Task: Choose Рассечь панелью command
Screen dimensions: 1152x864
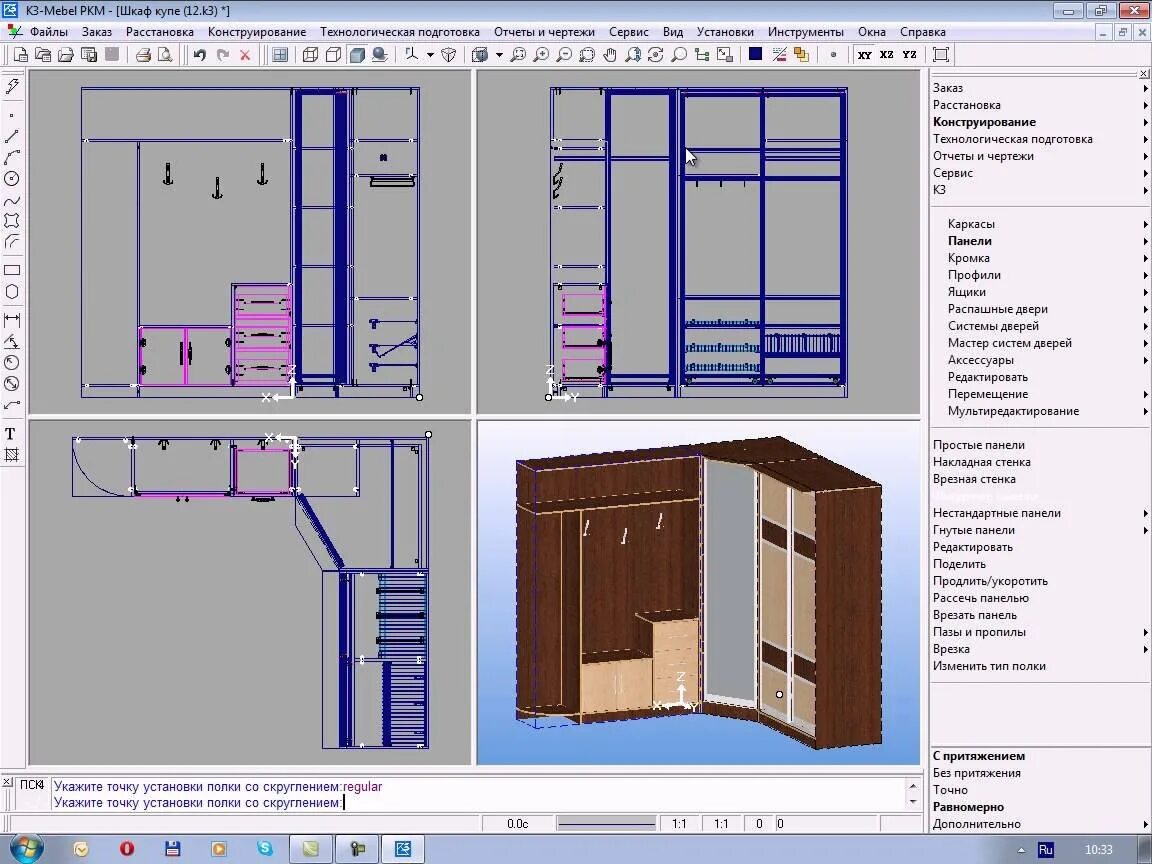Action: point(981,598)
